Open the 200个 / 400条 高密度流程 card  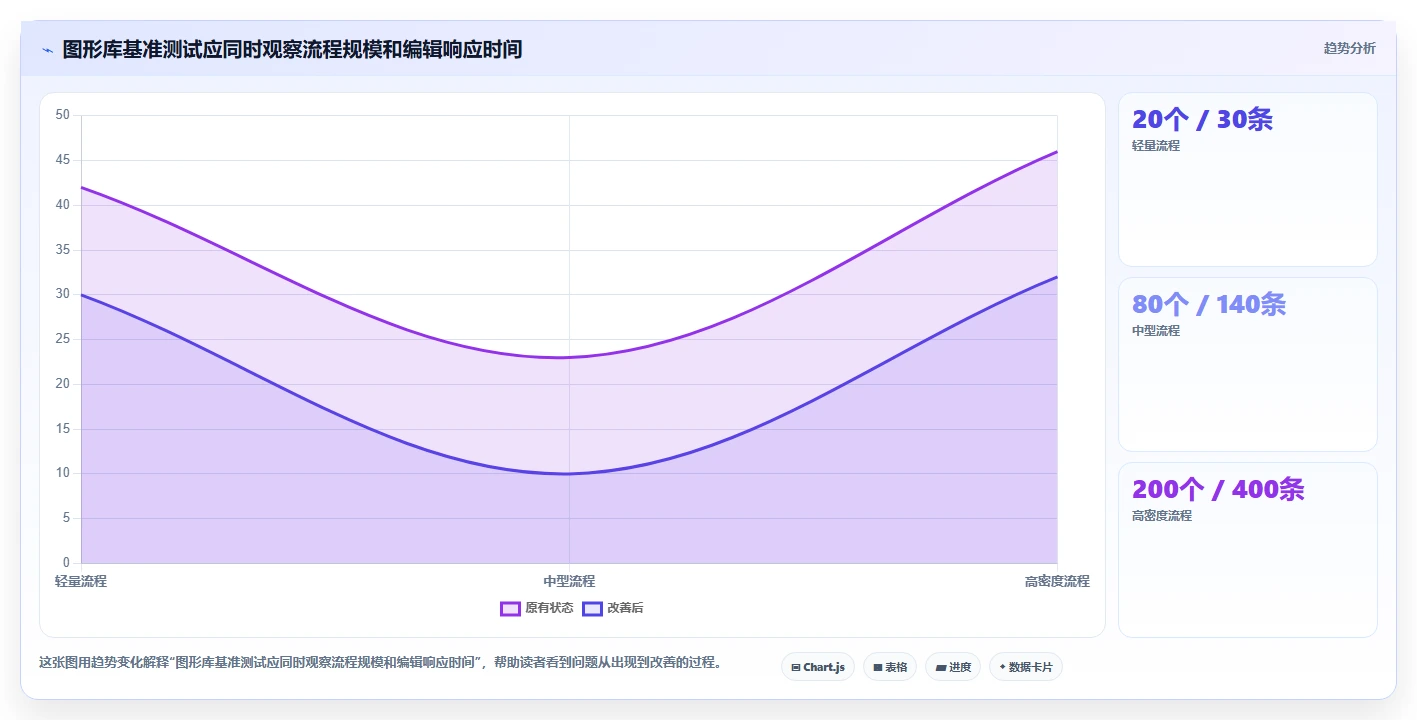[x=1247, y=550]
